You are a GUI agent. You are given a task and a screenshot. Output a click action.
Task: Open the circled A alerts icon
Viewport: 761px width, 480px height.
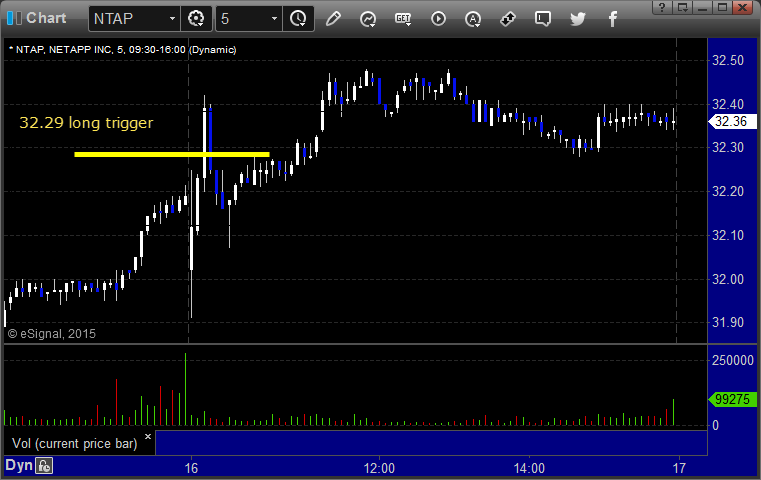point(473,19)
